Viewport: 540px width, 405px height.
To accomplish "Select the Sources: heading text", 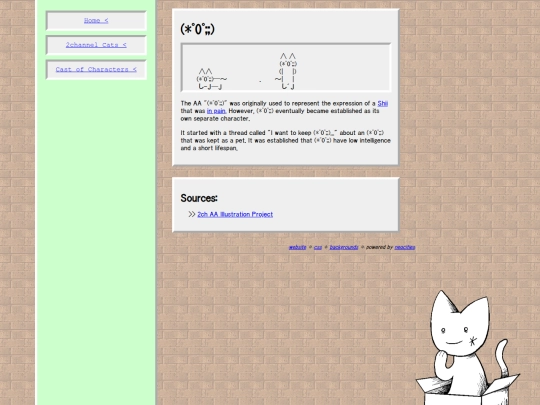I will pyautogui.click(x=199, y=198).
